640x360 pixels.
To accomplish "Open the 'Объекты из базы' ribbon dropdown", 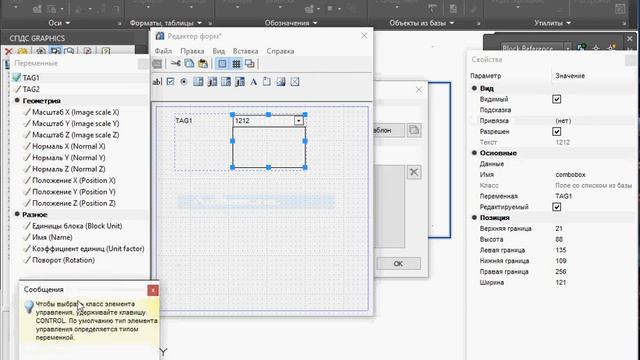I will (x=422, y=23).
